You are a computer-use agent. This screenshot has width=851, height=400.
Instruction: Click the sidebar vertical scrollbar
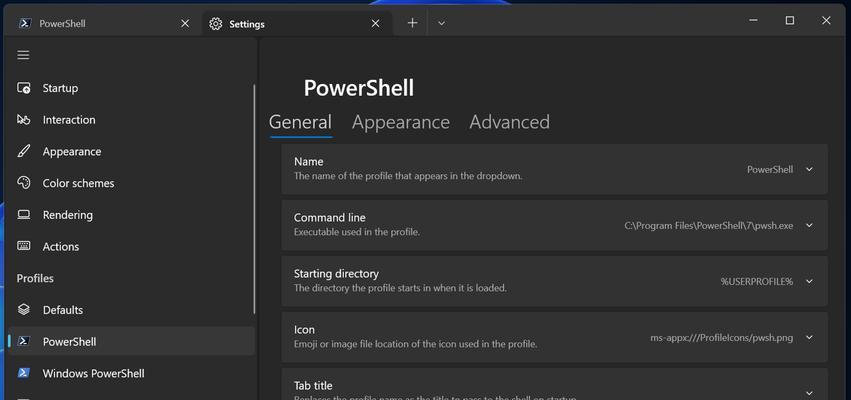[x=254, y=199]
